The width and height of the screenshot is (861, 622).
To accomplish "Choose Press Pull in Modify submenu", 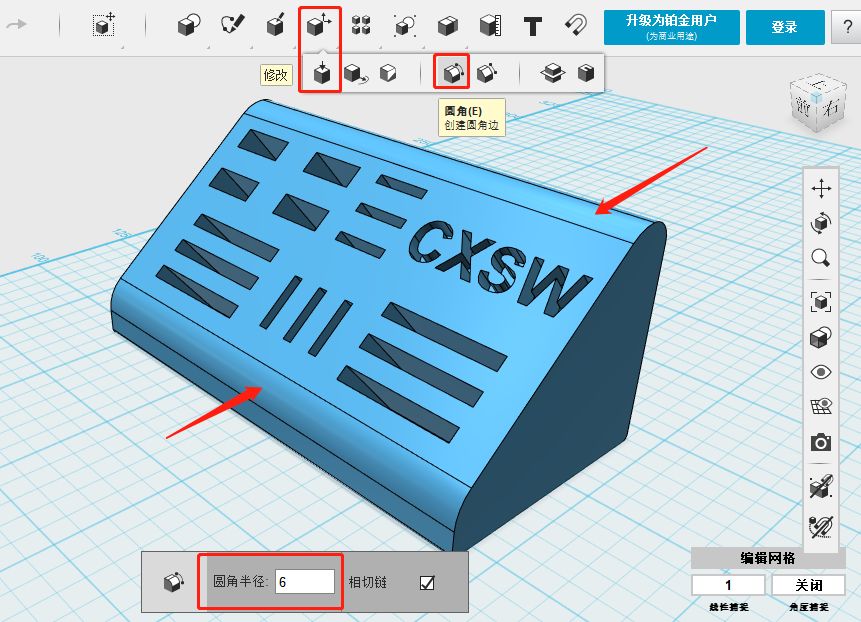I will tap(322, 72).
